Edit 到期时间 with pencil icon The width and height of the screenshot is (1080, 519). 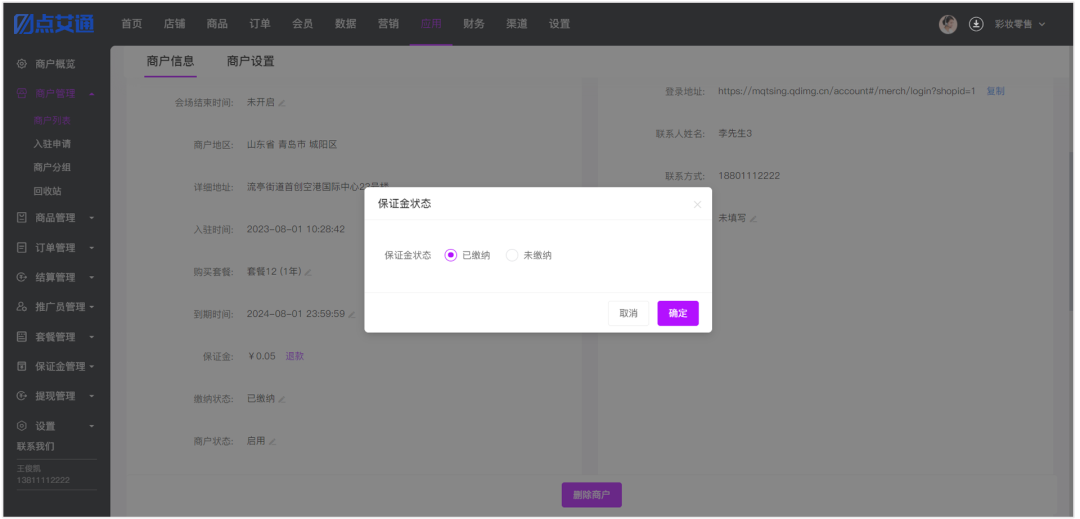(x=352, y=315)
